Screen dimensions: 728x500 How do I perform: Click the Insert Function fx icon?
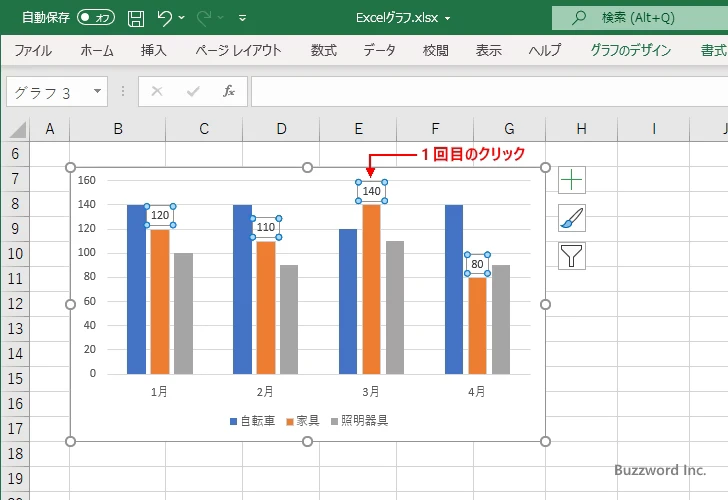pyautogui.click(x=228, y=91)
